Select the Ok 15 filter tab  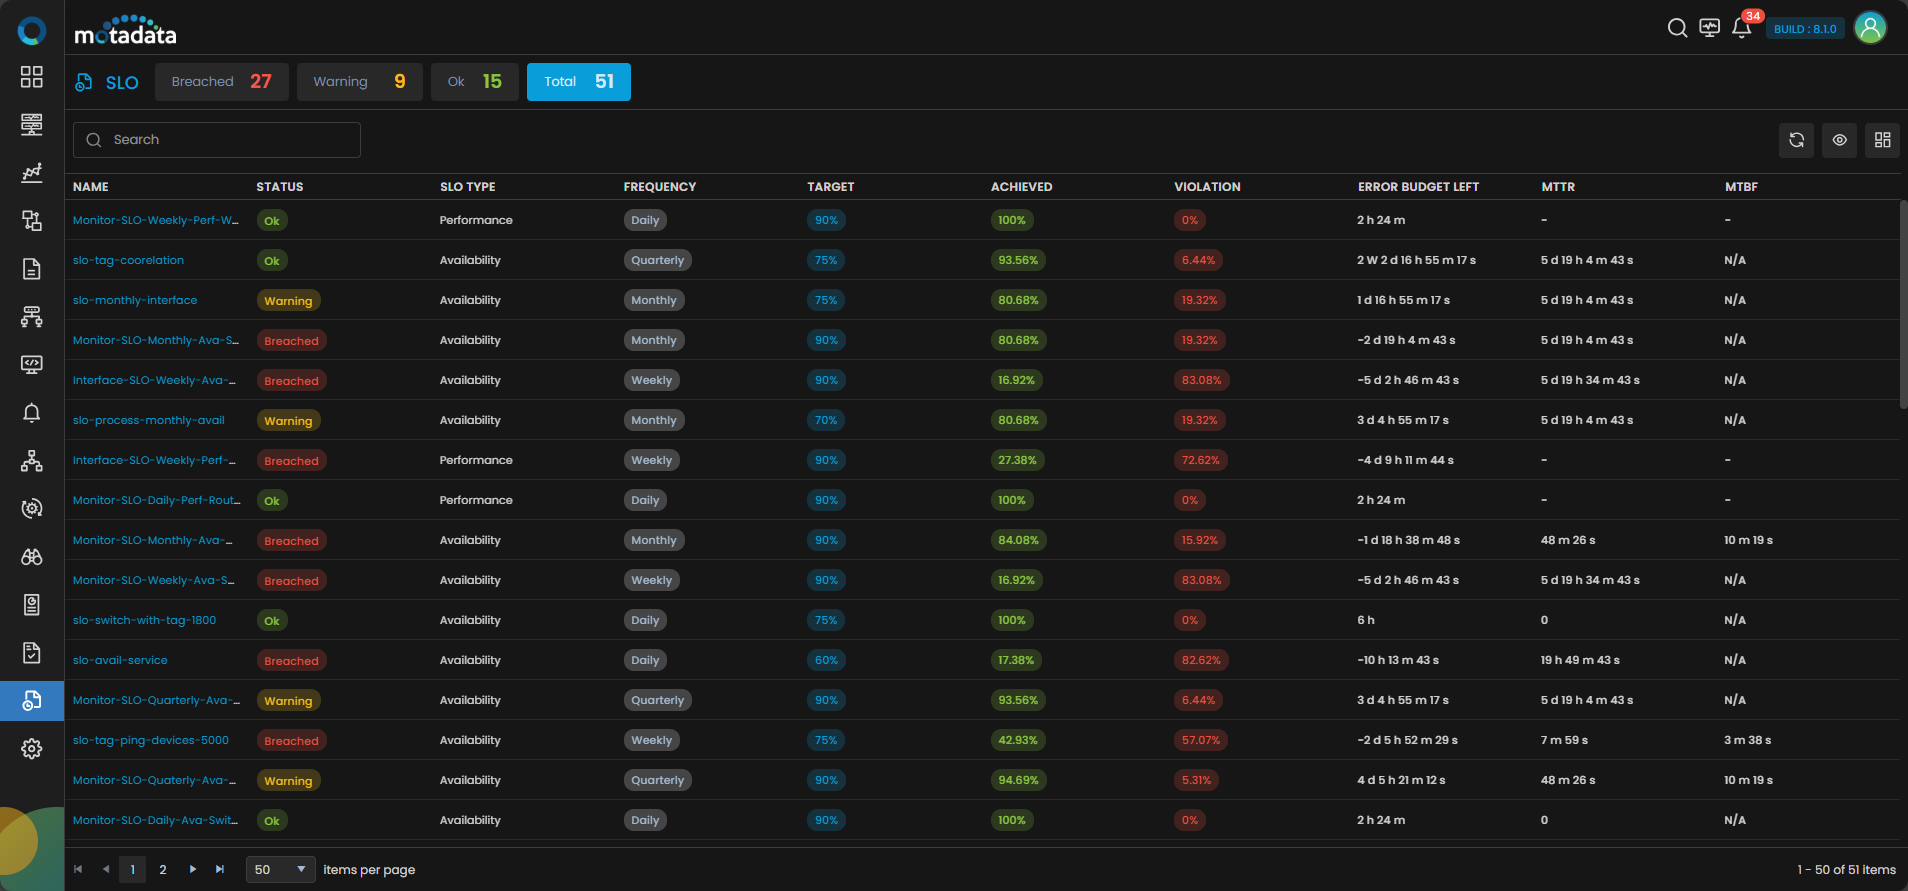pos(474,82)
